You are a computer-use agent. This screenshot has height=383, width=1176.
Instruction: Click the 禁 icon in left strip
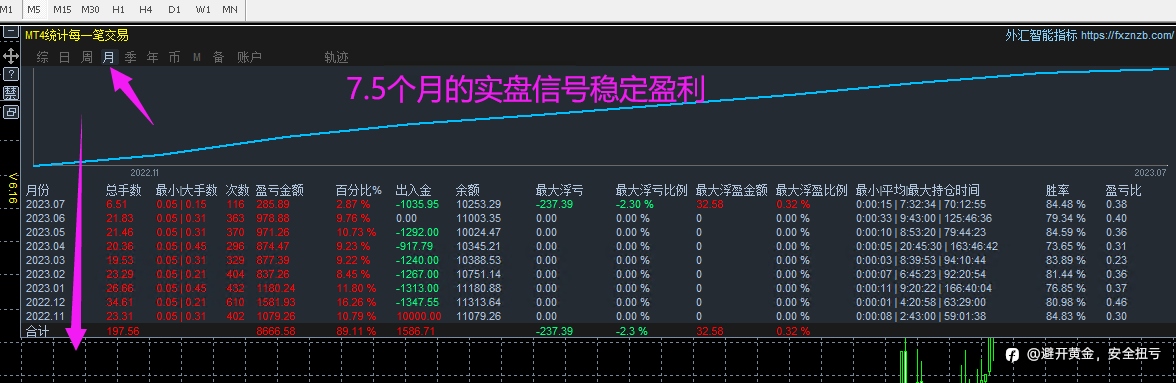coord(10,93)
